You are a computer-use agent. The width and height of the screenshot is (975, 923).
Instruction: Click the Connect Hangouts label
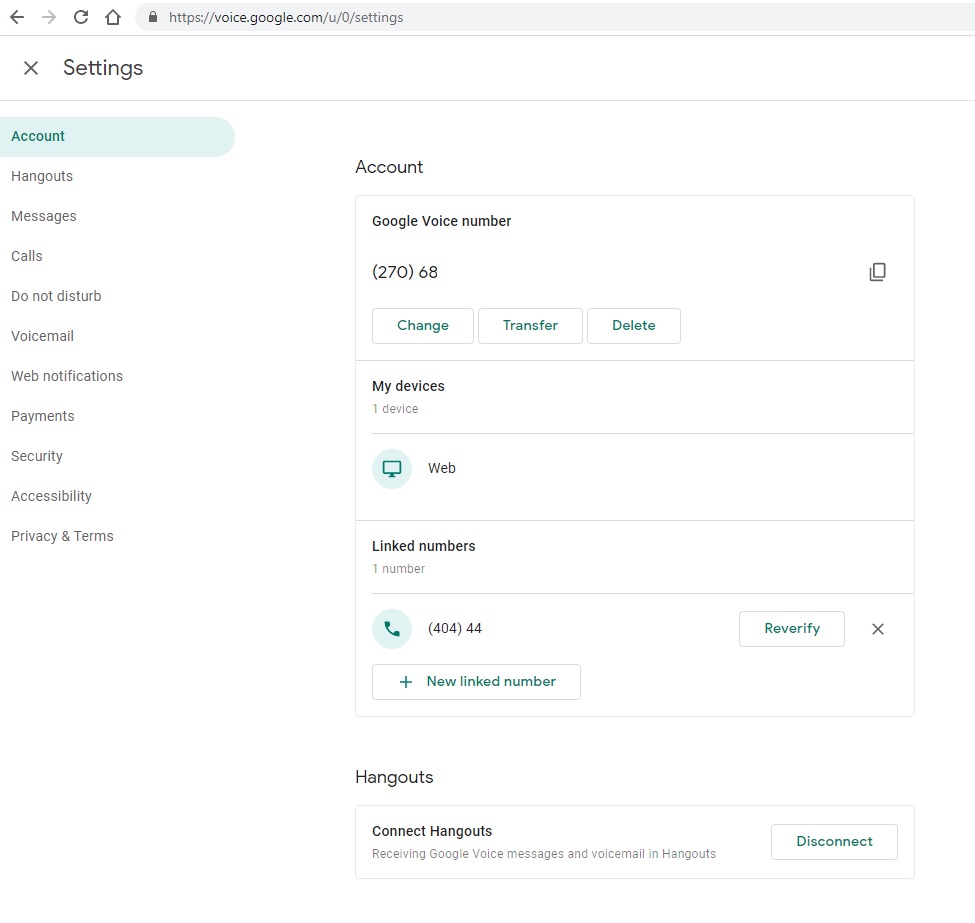(432, 831)
